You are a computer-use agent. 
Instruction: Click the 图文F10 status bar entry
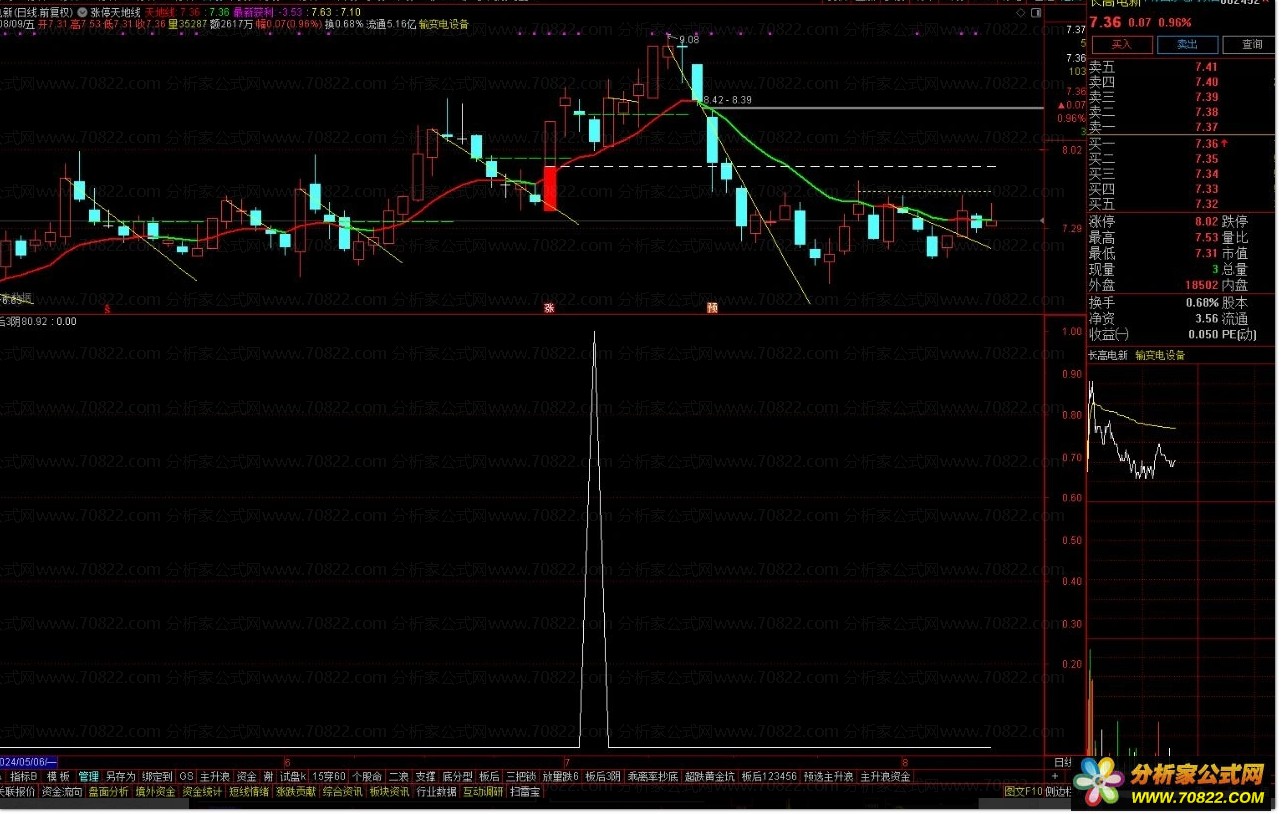pos(1023,791)
